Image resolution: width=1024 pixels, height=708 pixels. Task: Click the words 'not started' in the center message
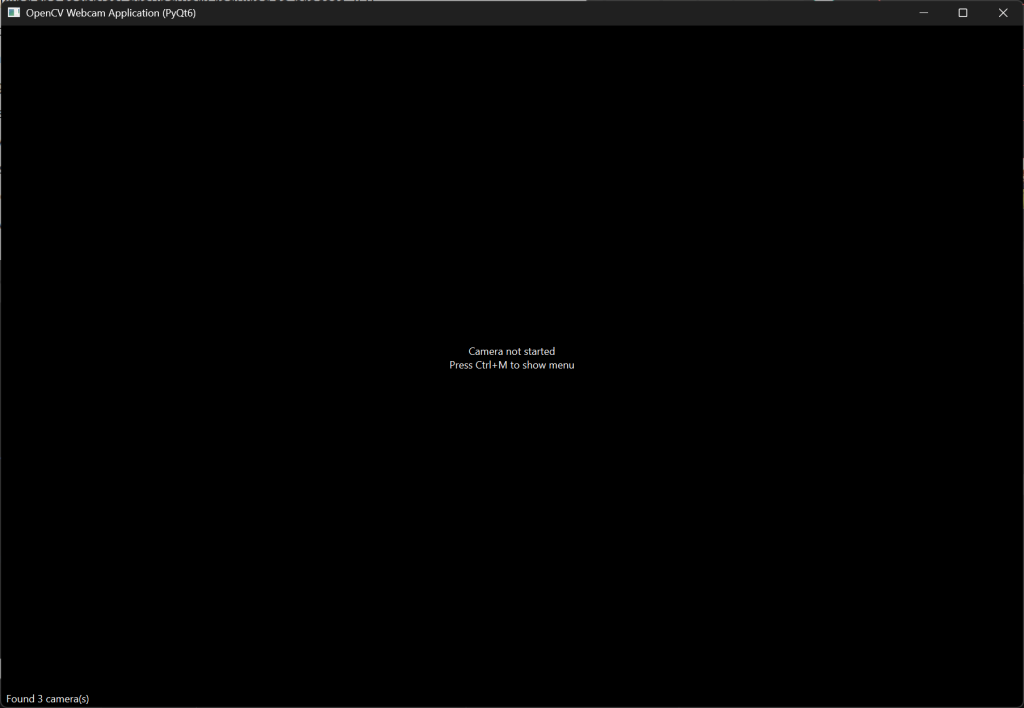pos(531,351)
